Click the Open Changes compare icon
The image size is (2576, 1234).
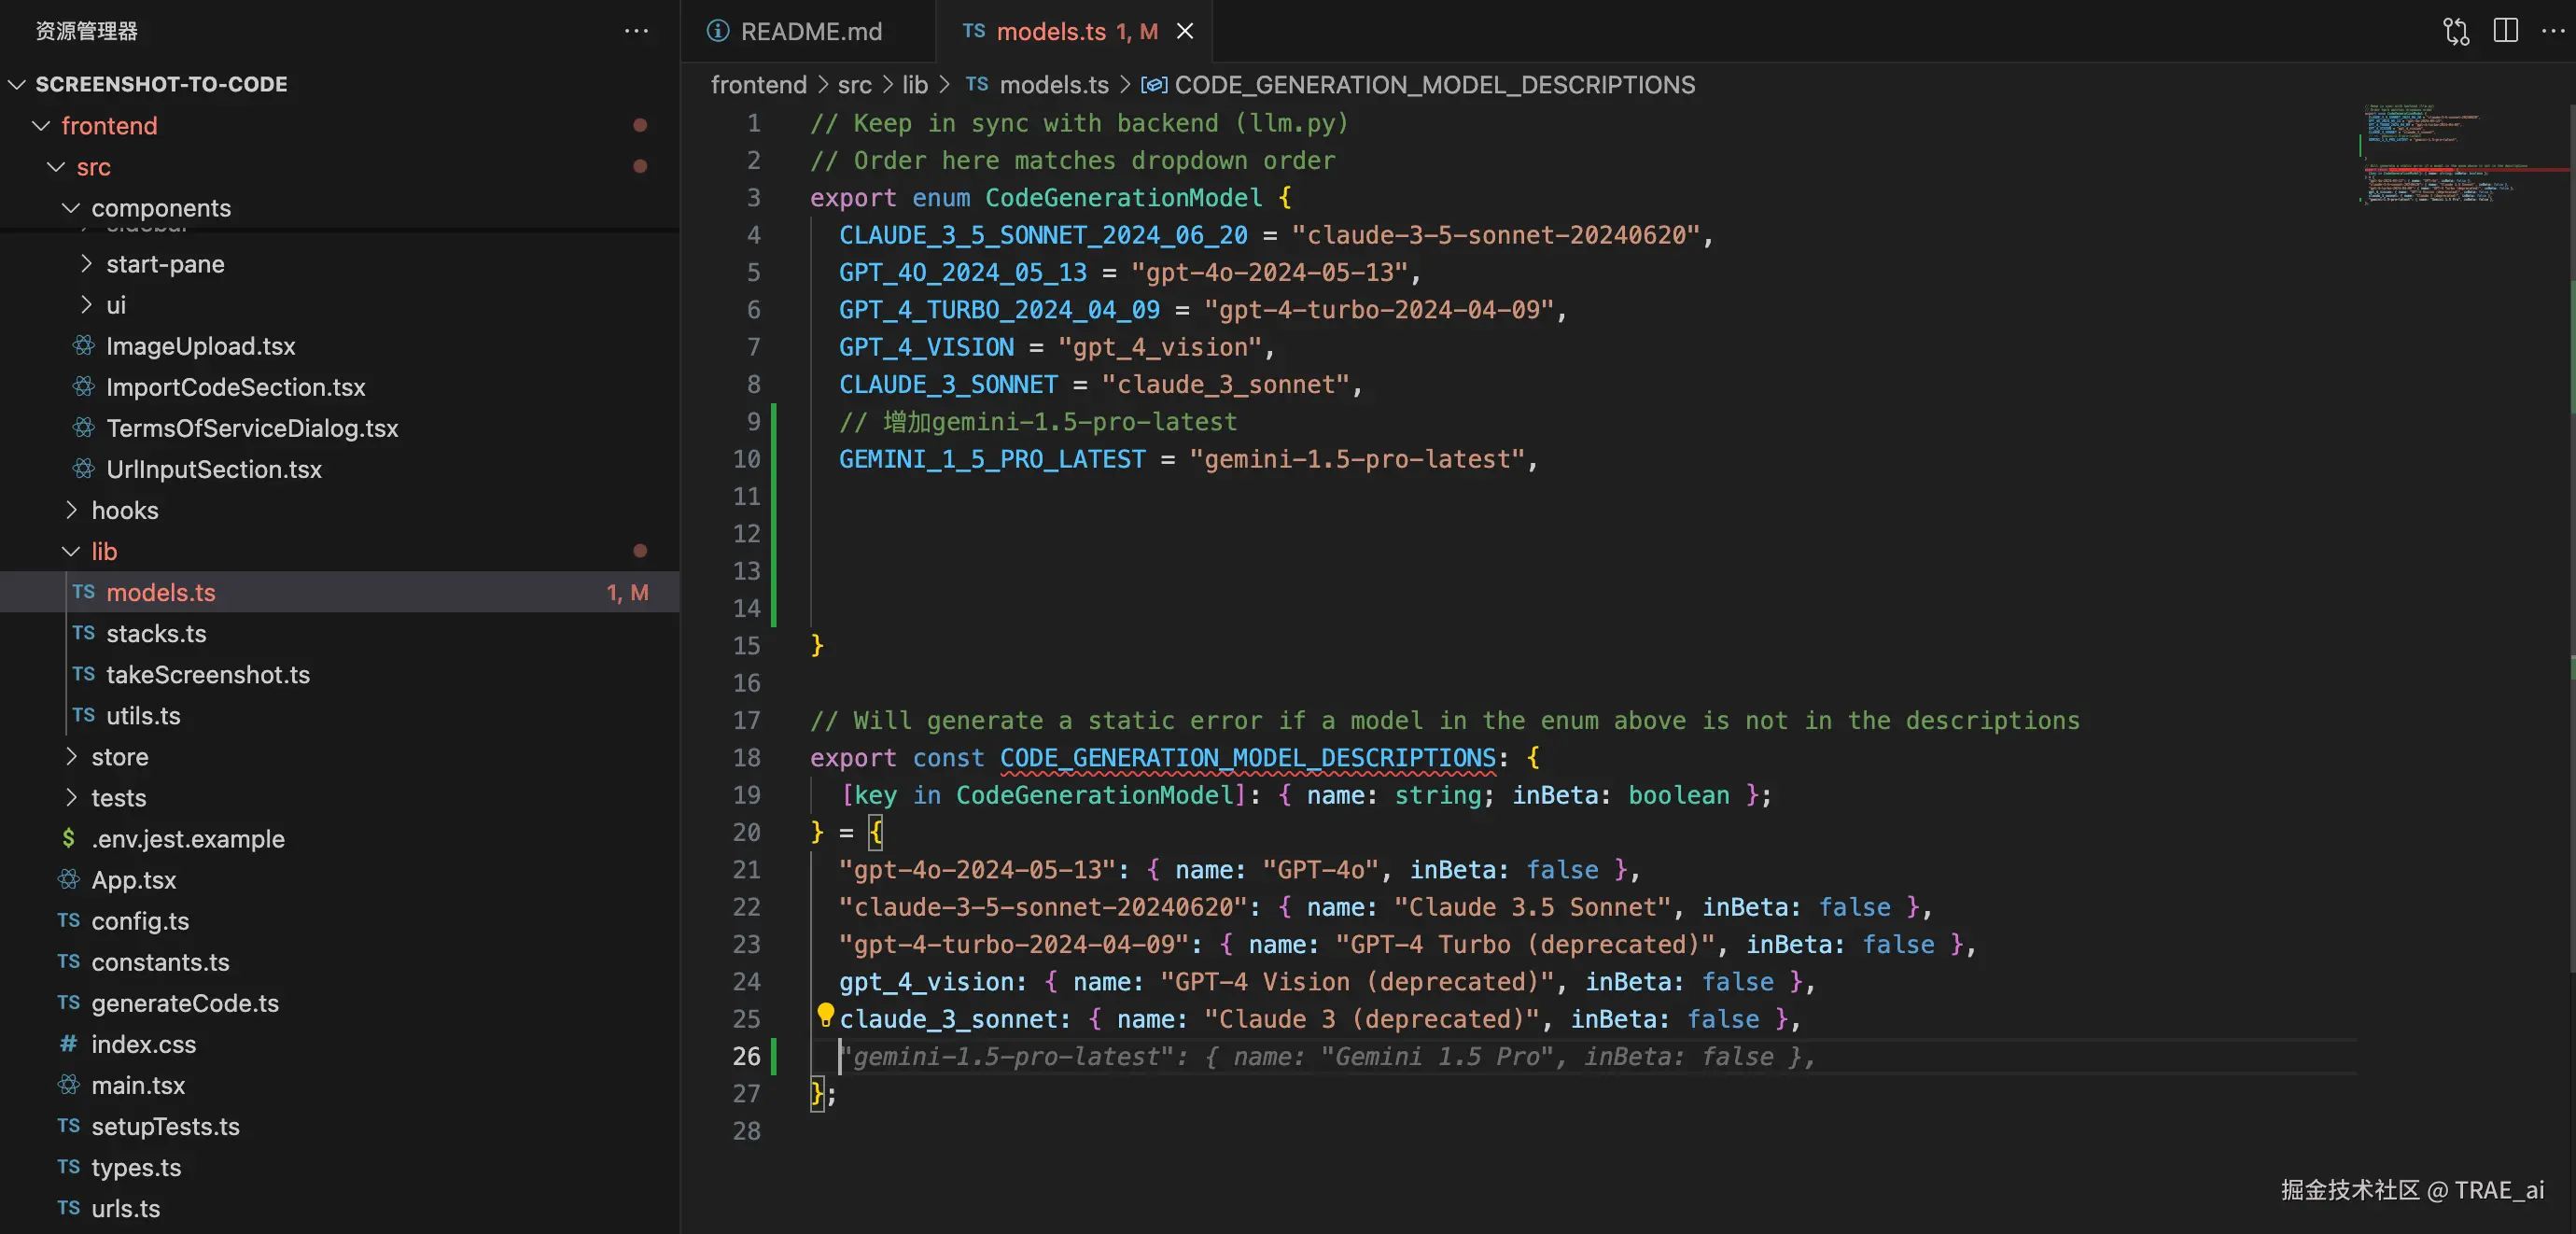[x=2456, y=31]
